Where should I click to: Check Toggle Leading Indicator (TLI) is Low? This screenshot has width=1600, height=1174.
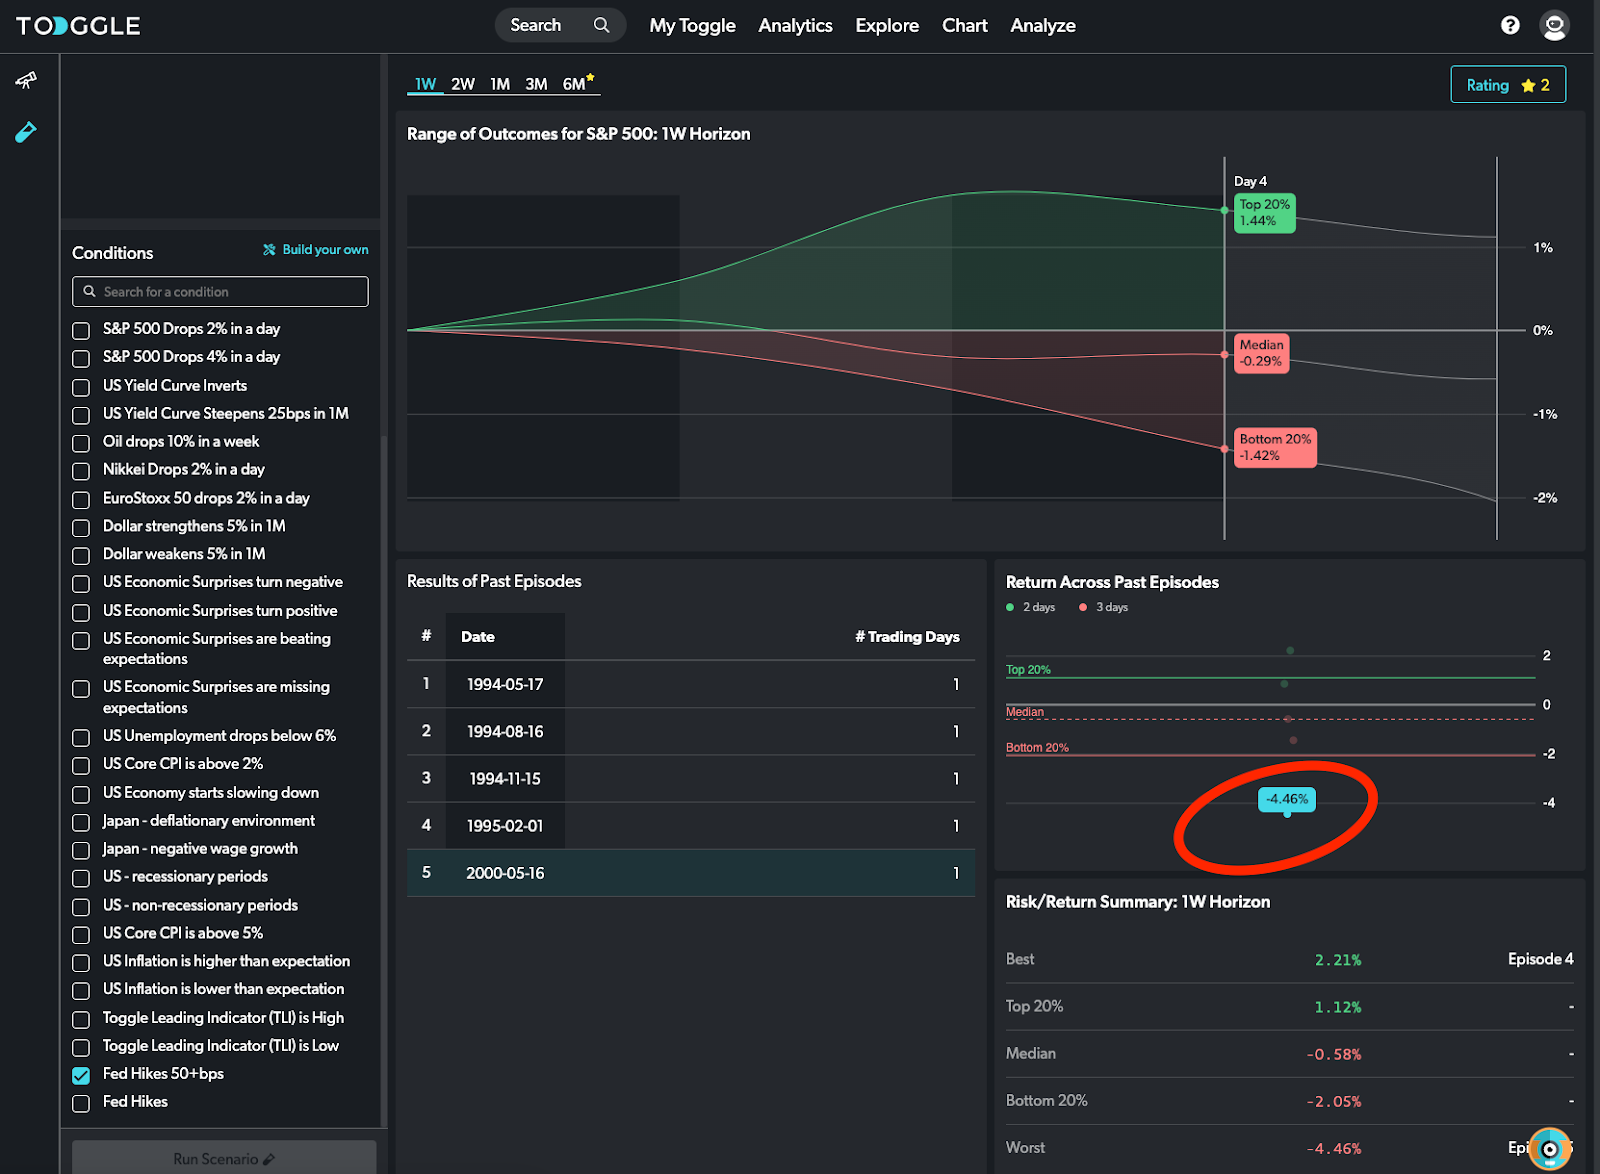(81, 1047)
